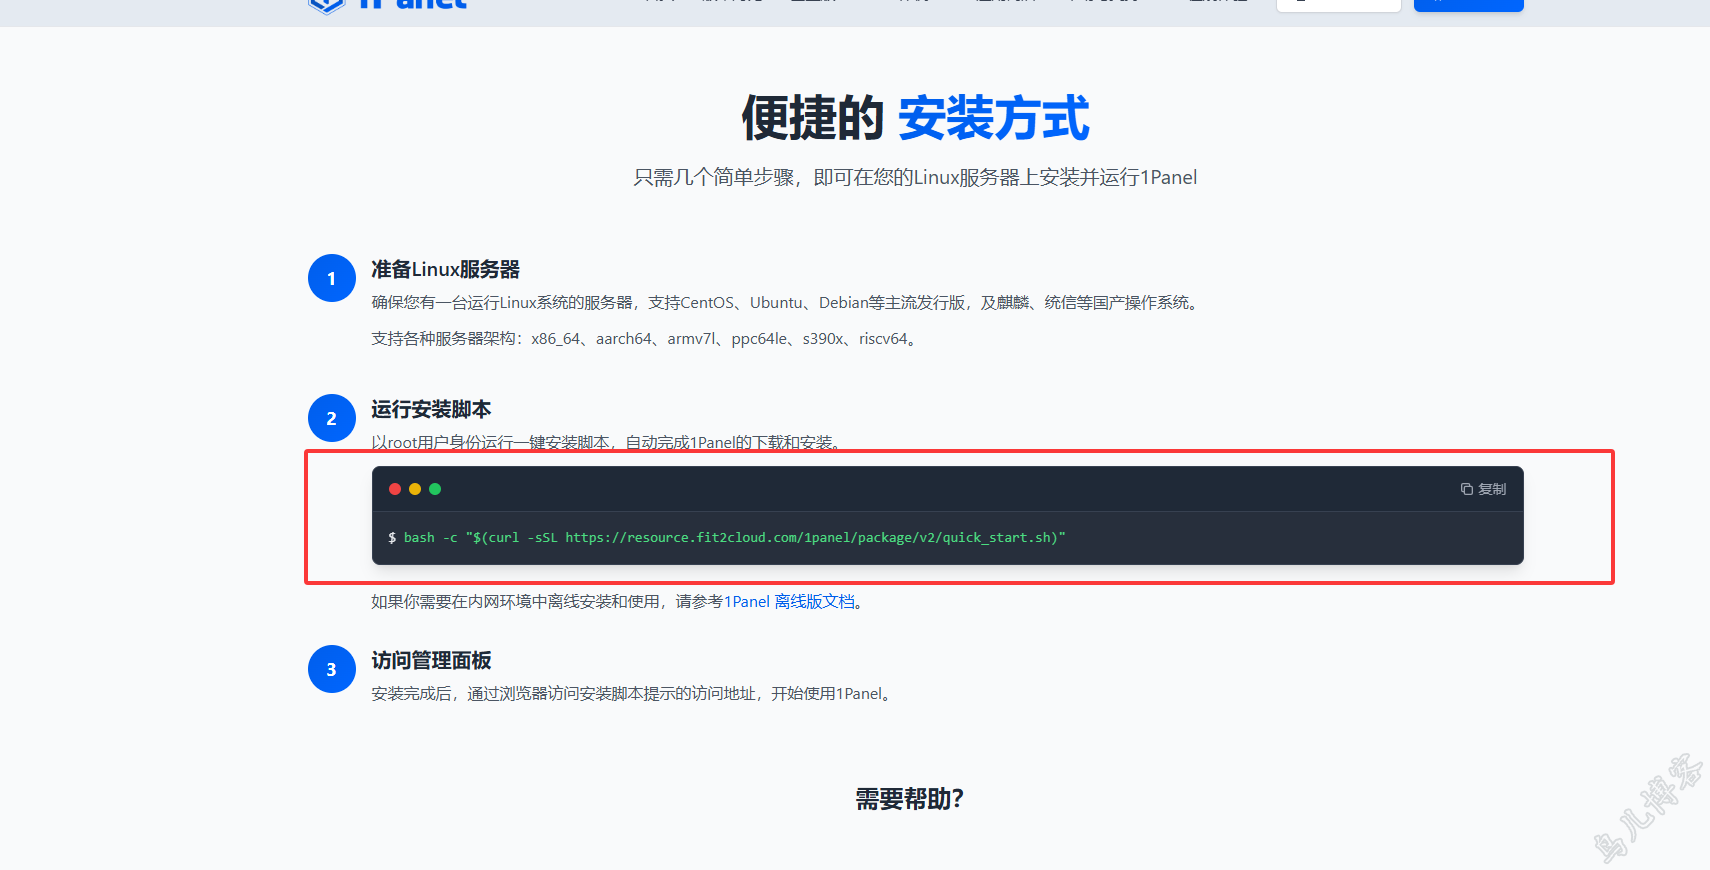Click the note 如果你需要在内网环境中离线安装

(618, 602)
